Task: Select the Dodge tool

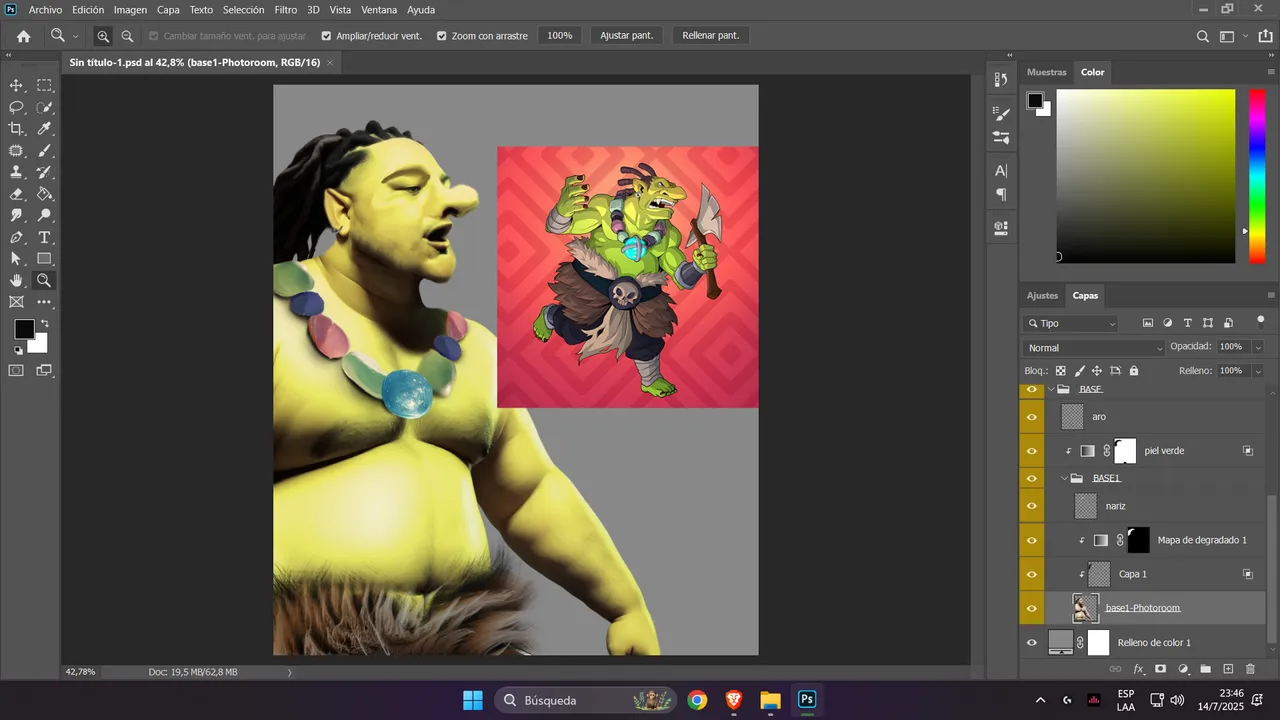Action: point(45,216)
